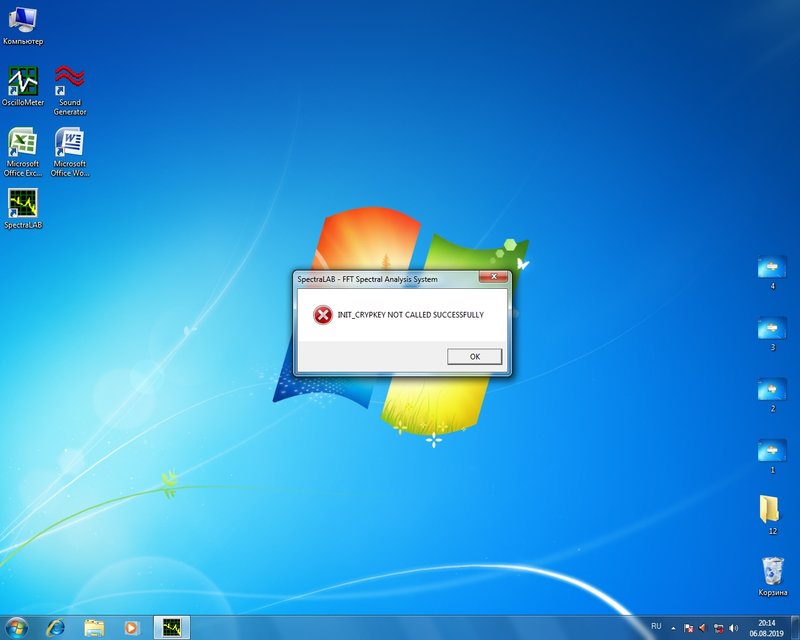This screenshot has height=640, width=800.
Task: Select the Sound Generator desktop shortcut
Action: click(x=70, y=90)
